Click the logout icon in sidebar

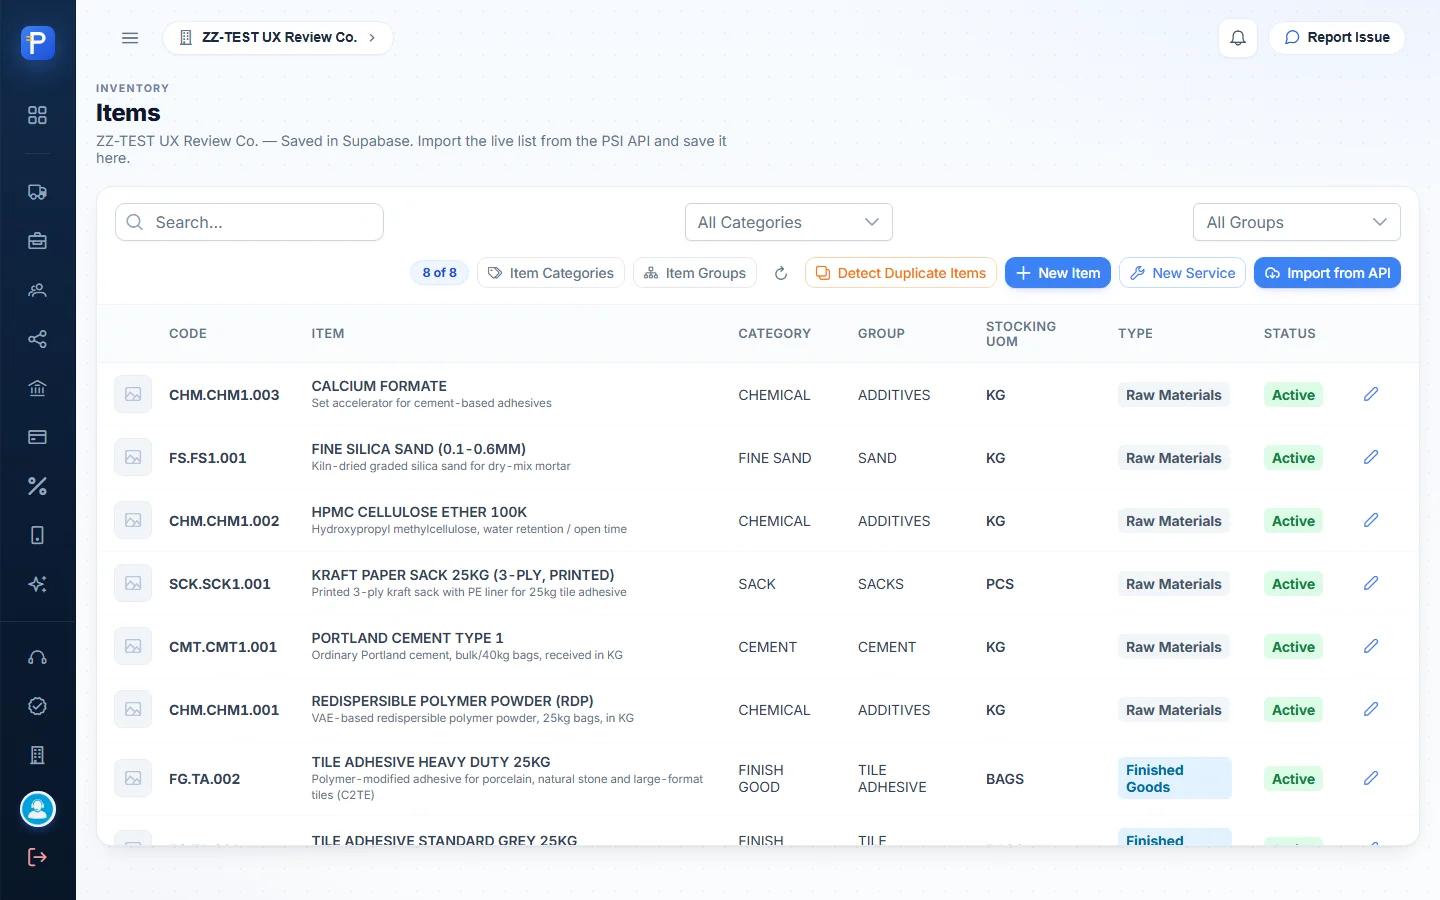[37, 857]
